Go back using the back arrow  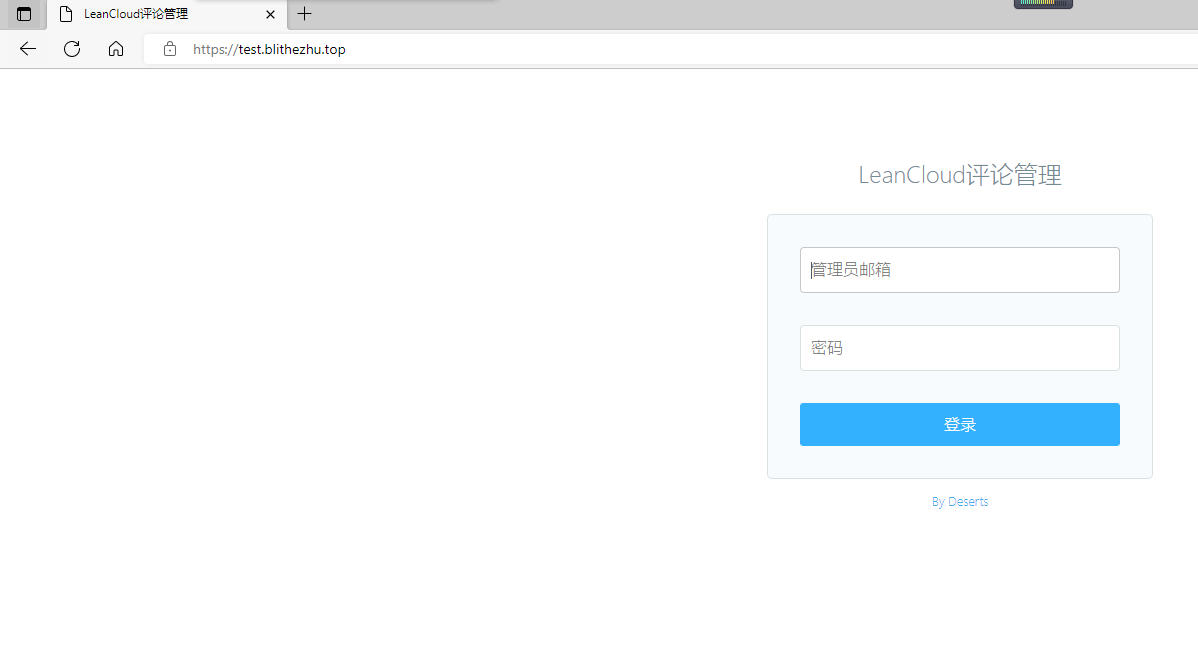pyautogui.click(x=28, y=49)
